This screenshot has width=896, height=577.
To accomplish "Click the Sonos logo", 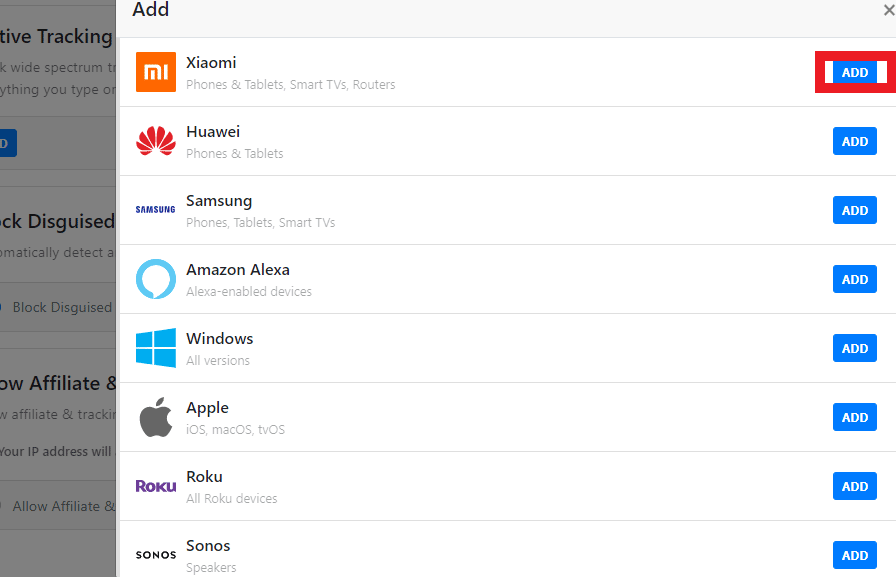I will pos(155,555).
